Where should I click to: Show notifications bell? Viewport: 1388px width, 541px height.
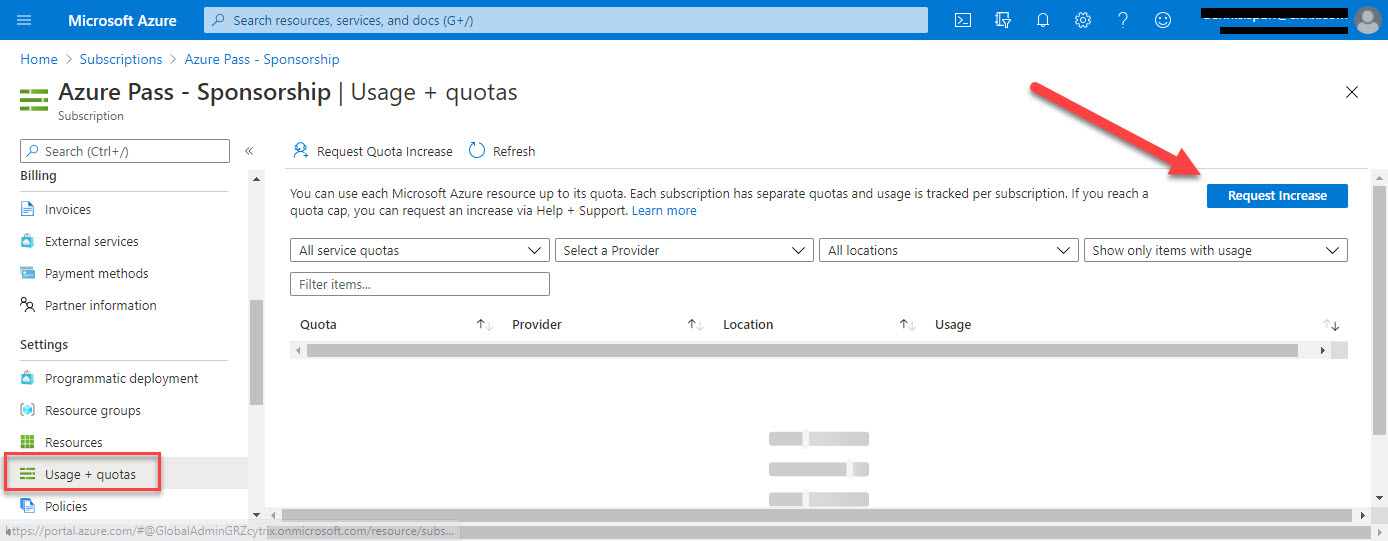(1043, 20)
